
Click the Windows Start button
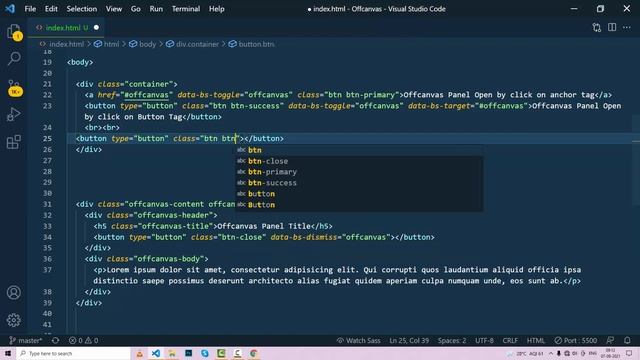[8, 353]
